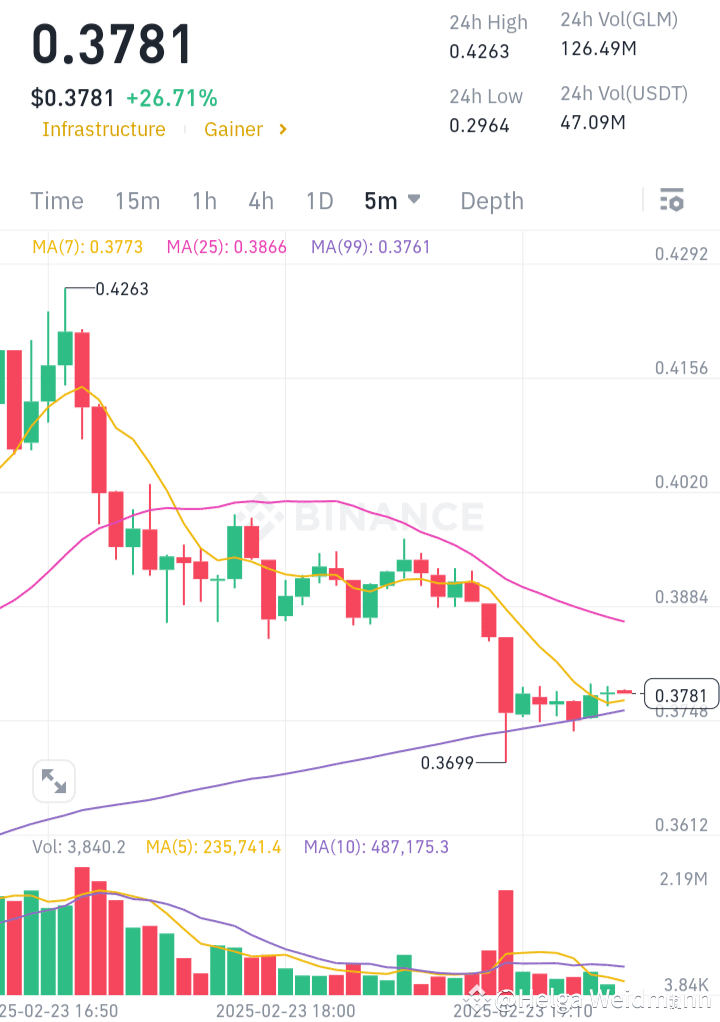This screenshot has height=1022, width=720.
Task: Switch to the 1D timeframe tab
Action: tap(319, 200)
